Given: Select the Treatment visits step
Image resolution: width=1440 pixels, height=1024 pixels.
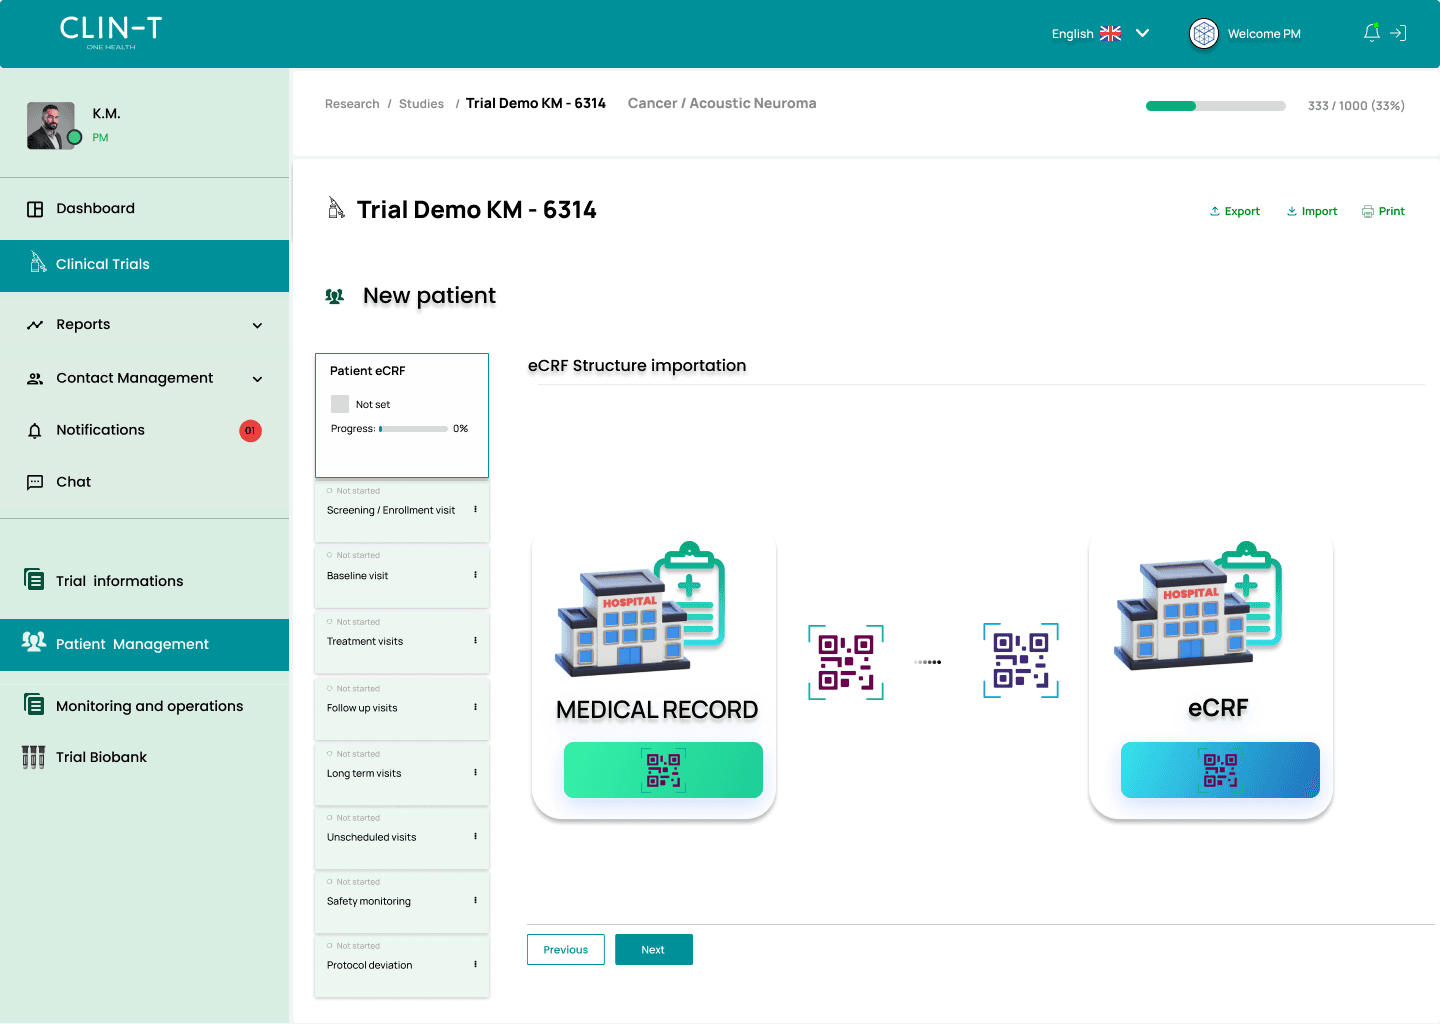Looking at the screenshot, I should (402, 644).
